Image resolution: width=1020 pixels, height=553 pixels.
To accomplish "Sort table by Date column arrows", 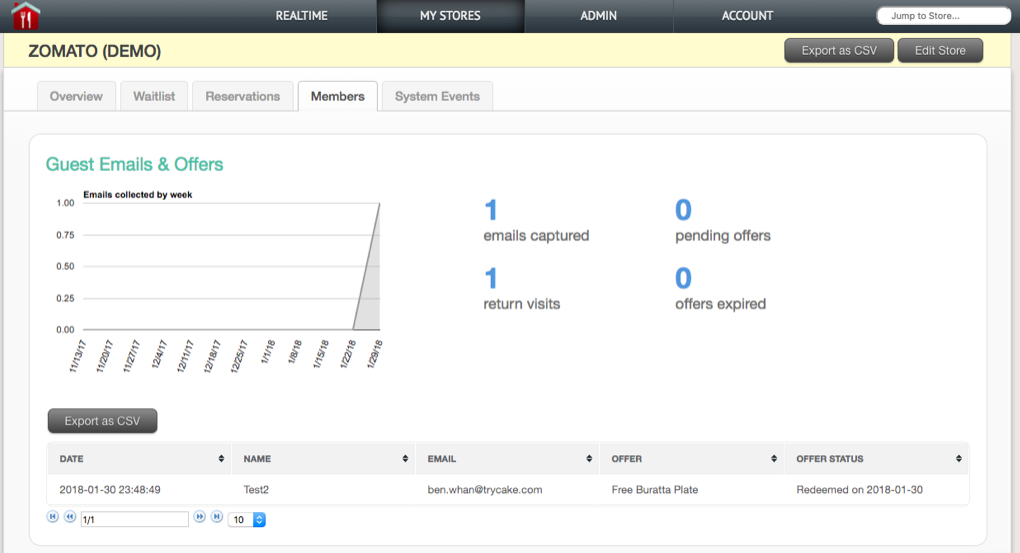I will pyautogui.click(x=221, y=459).
